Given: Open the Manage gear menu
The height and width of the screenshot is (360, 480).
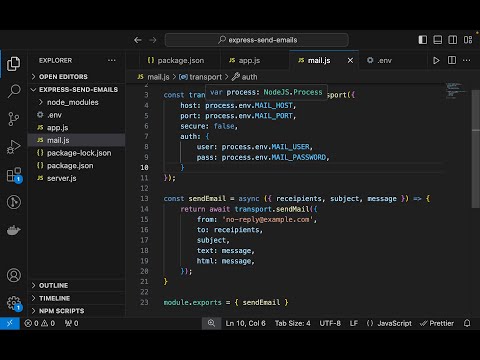Looking at the screenshot, I should 14,303.
